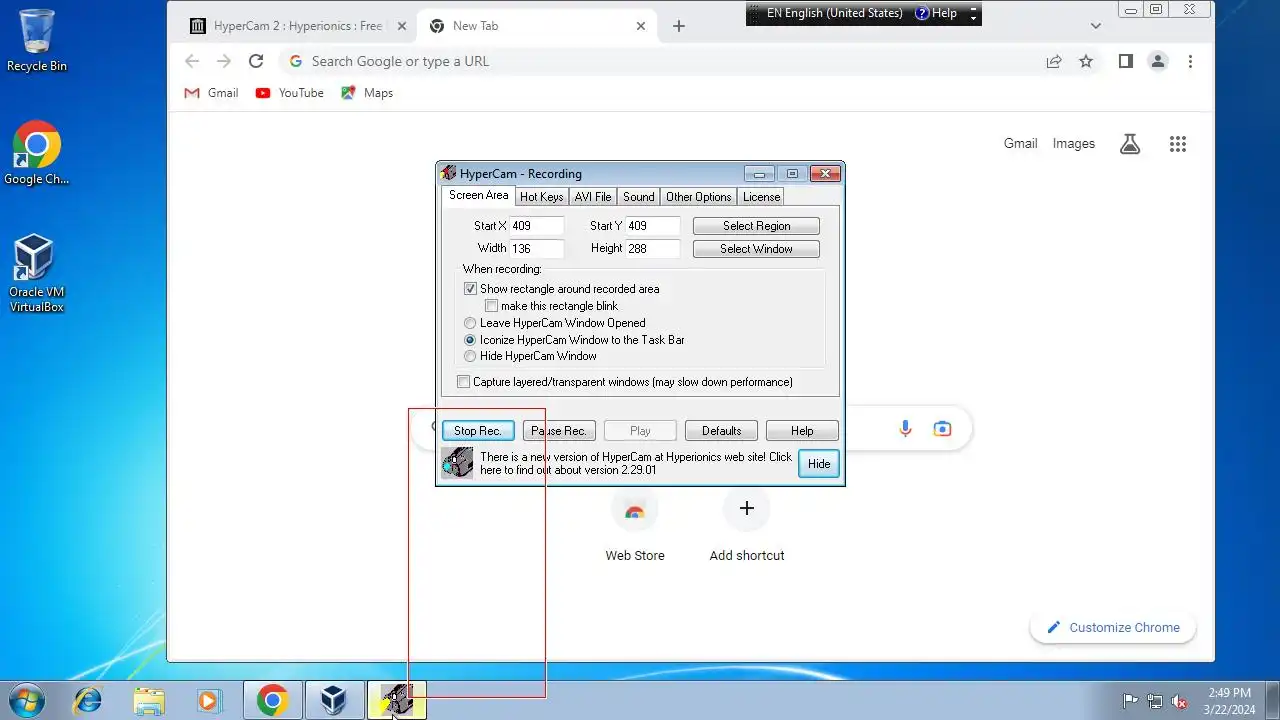Select Leave HyperCam Window Opened
Image resolution: width=1280 pixels, height=720 pixels.
point(470,323)
